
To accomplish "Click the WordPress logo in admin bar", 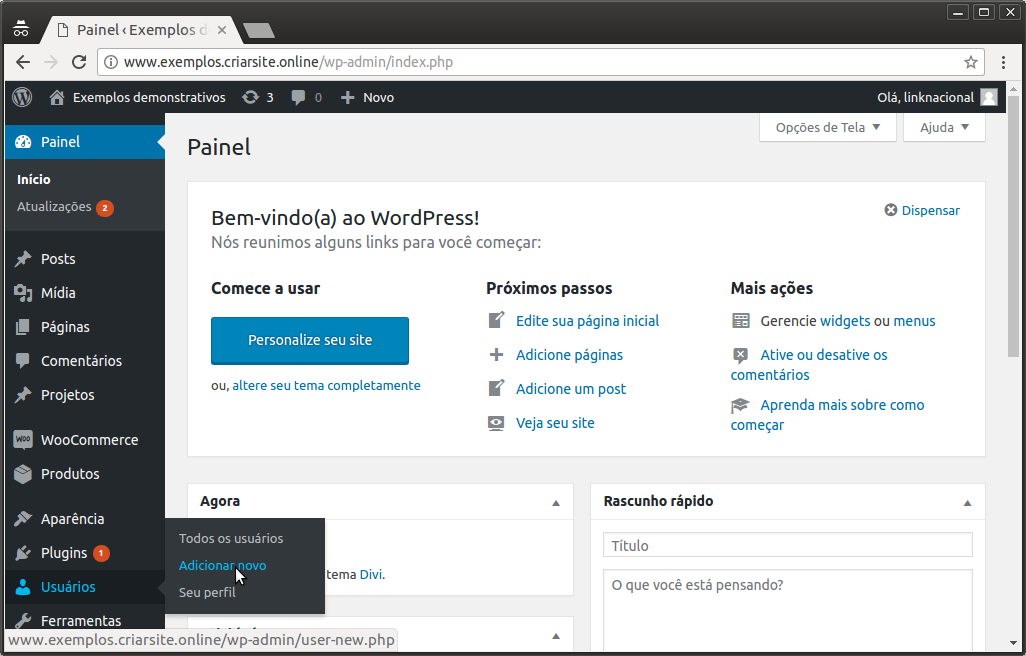I will point(22,97).
